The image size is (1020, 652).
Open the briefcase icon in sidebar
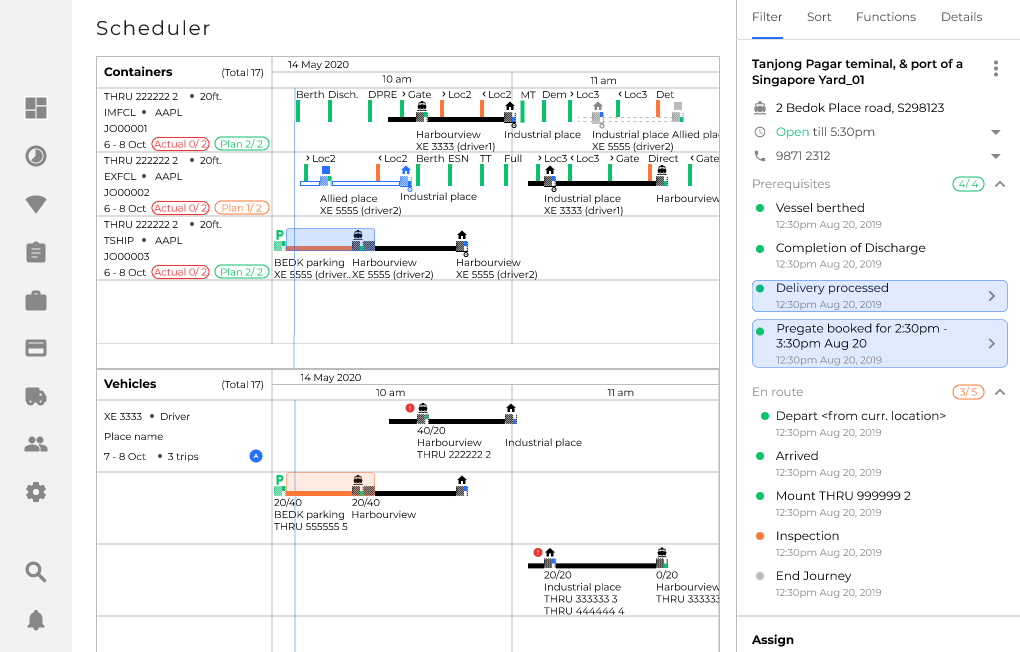click(x=36, y=300)
